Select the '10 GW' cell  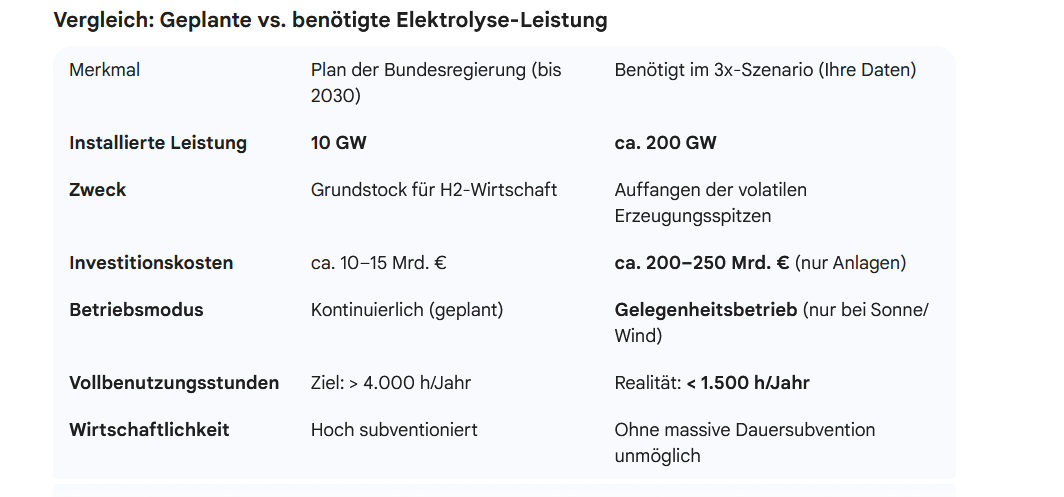click(339, 143)
